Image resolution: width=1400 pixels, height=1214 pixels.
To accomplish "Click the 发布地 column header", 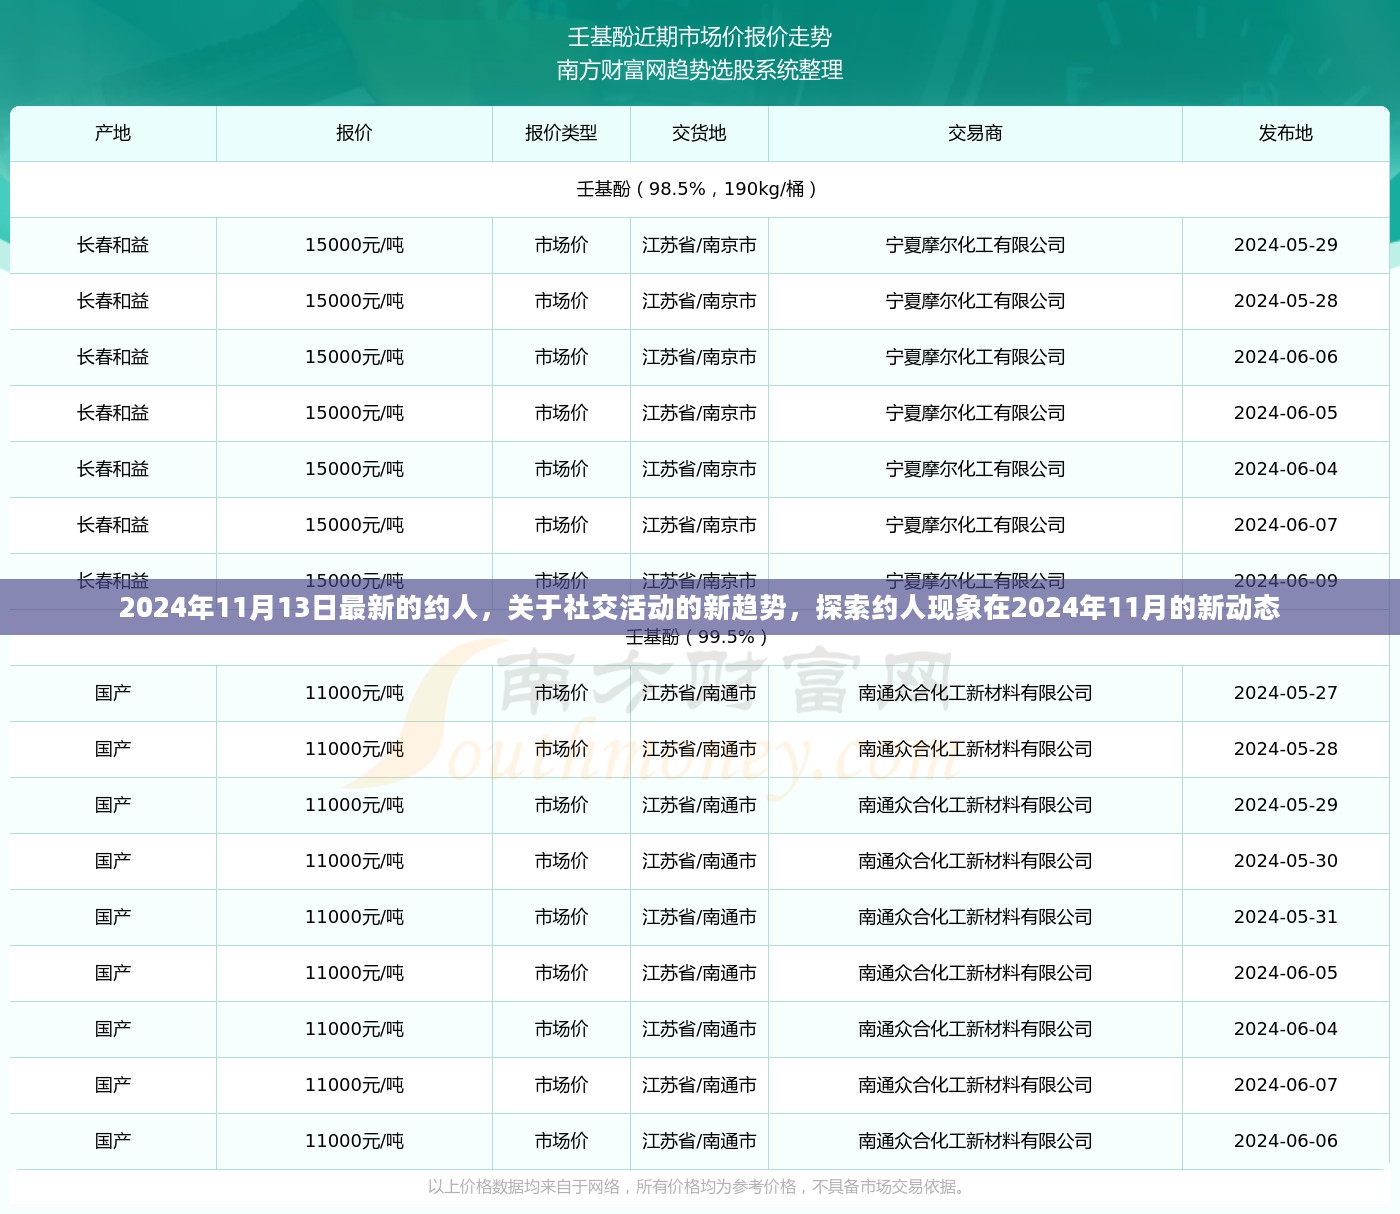I will (1285, 133).
